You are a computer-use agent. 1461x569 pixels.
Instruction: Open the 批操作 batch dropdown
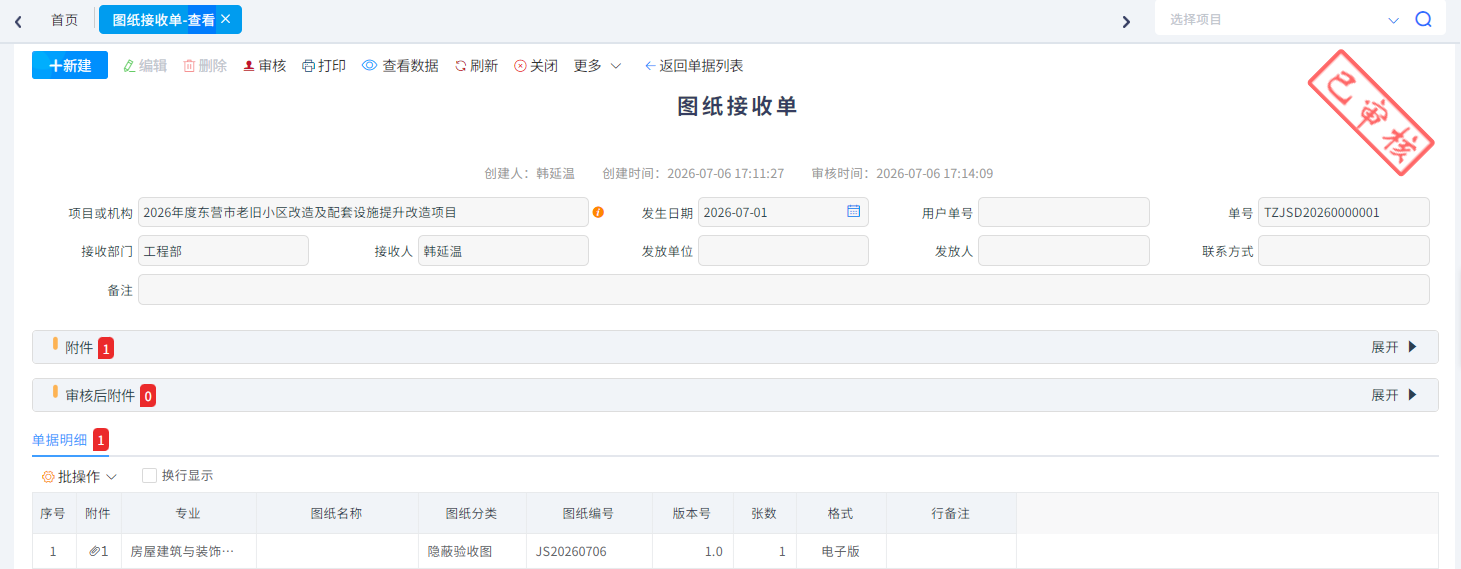coord(79,476)
